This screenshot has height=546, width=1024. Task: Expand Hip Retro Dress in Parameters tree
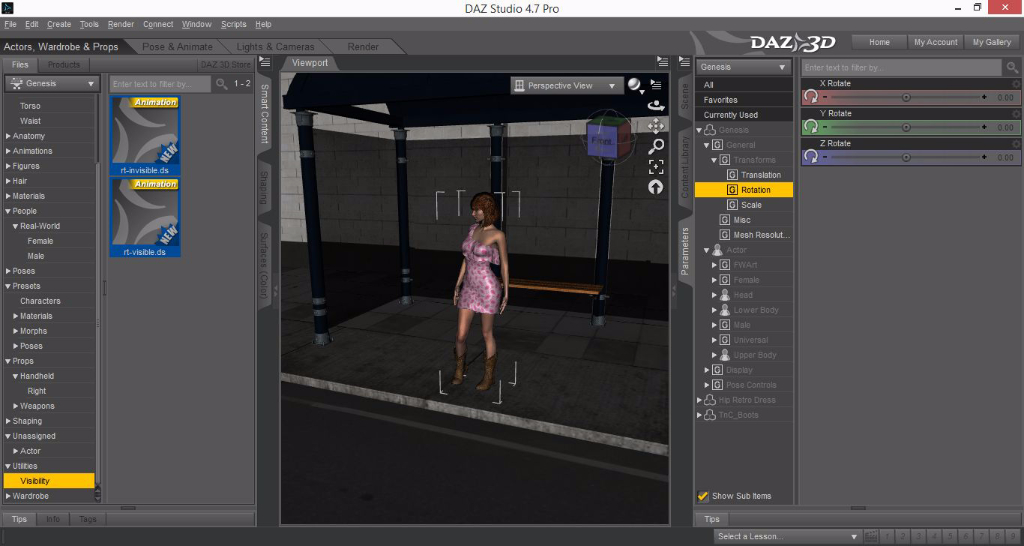click(x=699, y=400)
